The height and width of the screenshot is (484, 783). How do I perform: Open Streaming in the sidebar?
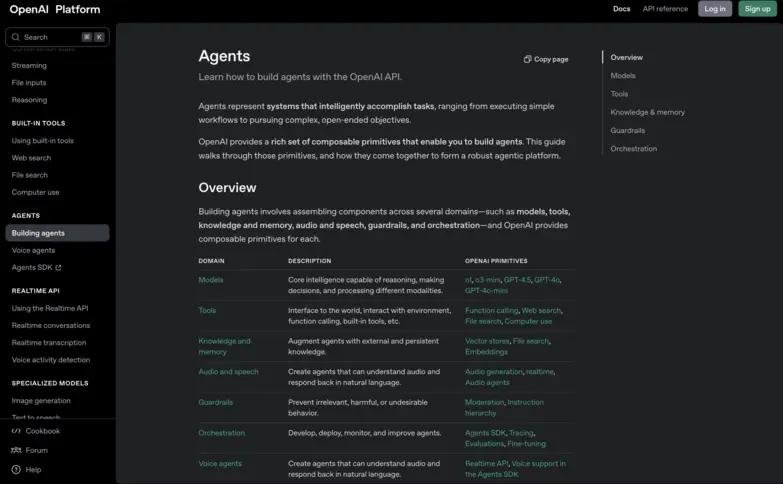pyautogui.click(x=29, y=65)
